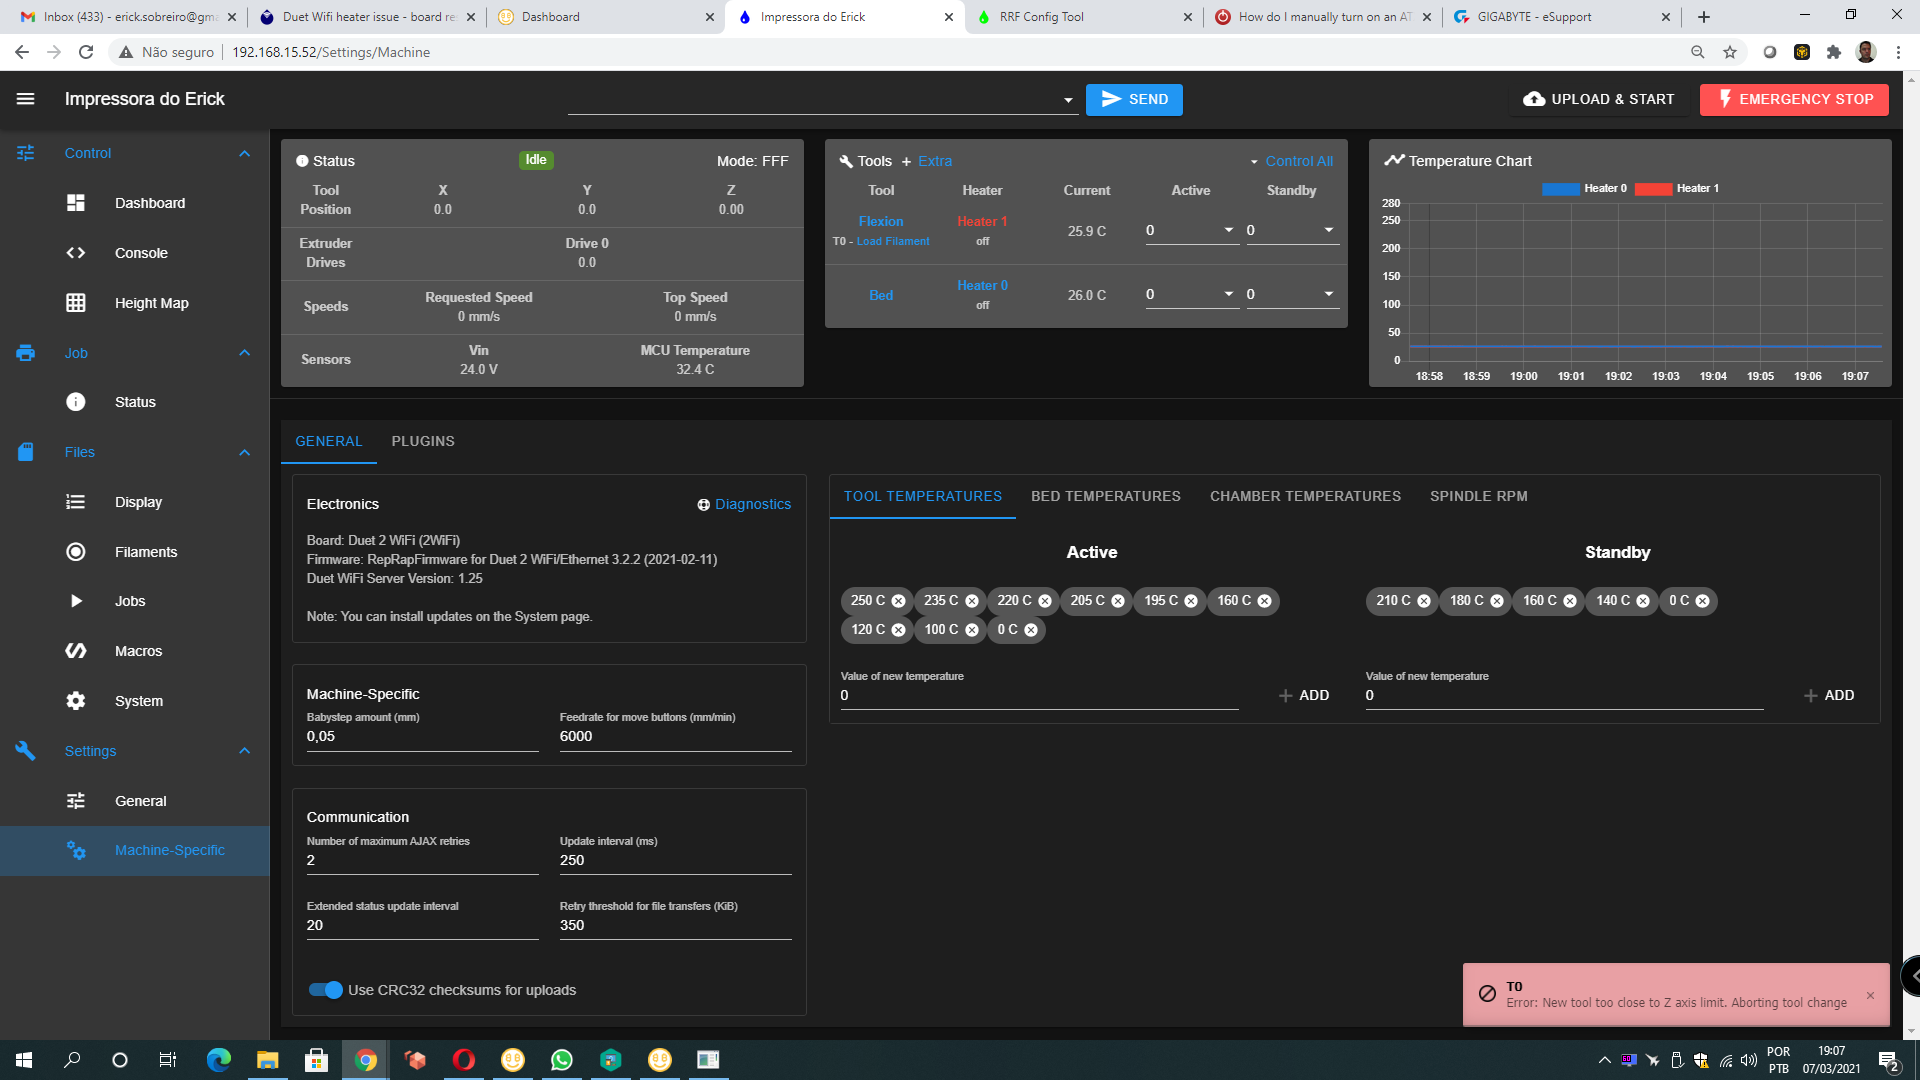Open Bed active temperature dropdown
This screenshot has width=1920, height=1080.
[x=1229, y=294]
